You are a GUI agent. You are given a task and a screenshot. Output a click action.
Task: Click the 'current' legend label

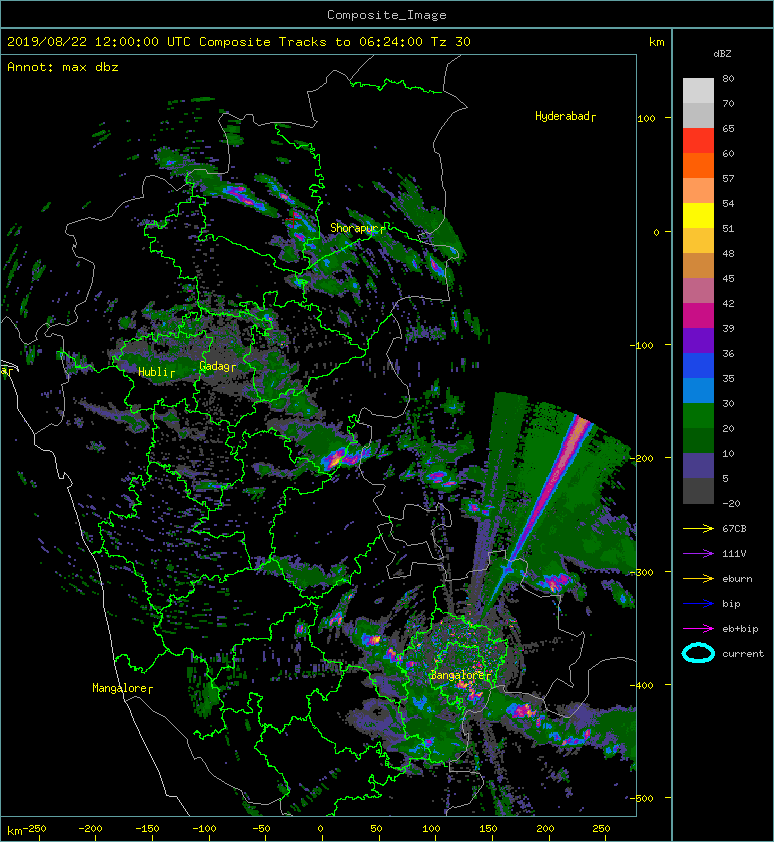click(743, 654)
